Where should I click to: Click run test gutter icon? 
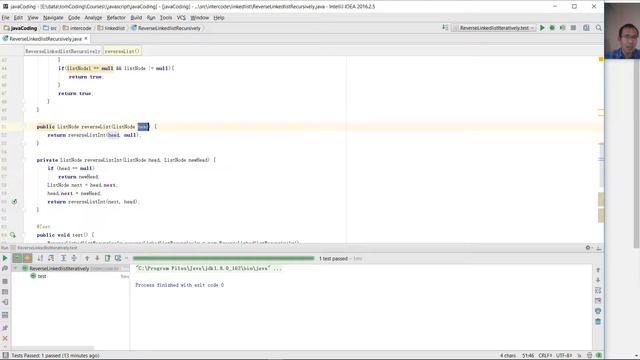(13, 235)
